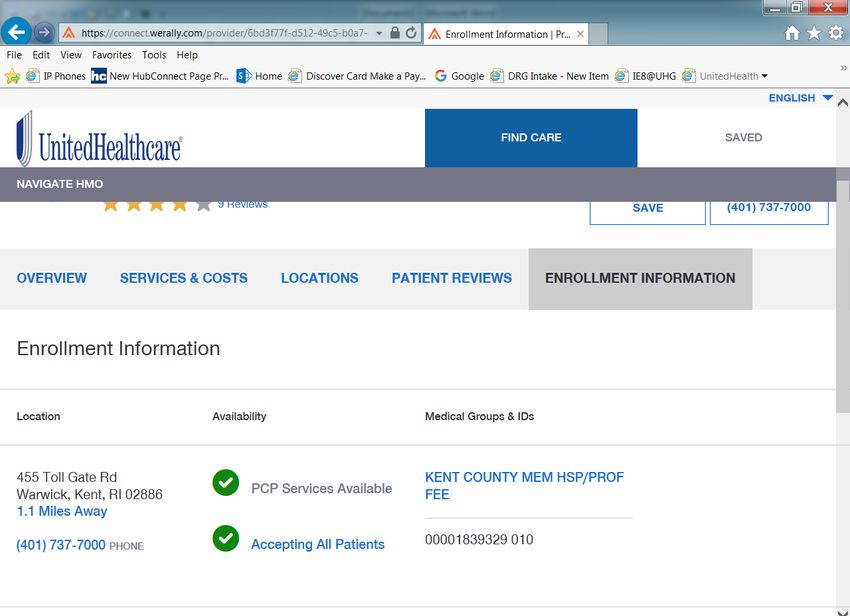Open the SharePoint Home bookmark
The width and height of the screenshot is (850, 616).
259,76
